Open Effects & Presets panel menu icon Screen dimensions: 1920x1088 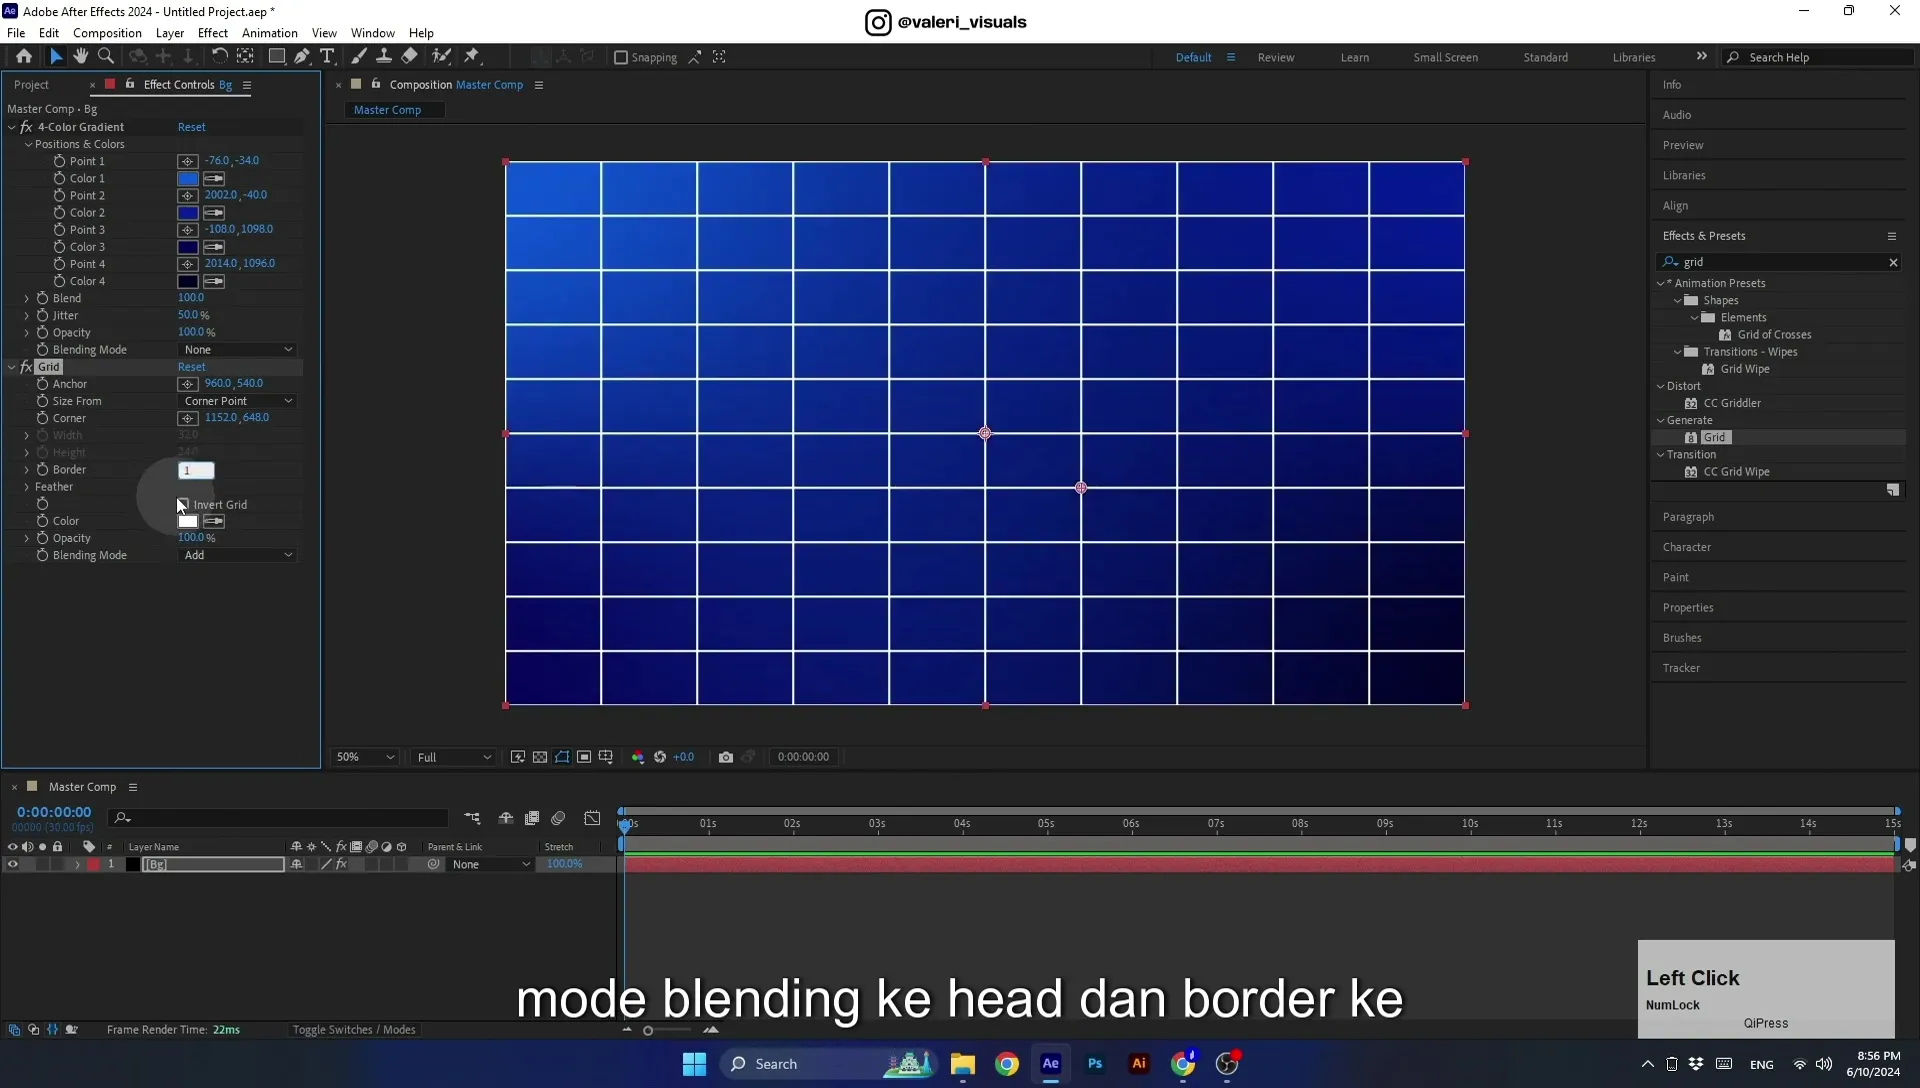click(x=1892, y=236)
